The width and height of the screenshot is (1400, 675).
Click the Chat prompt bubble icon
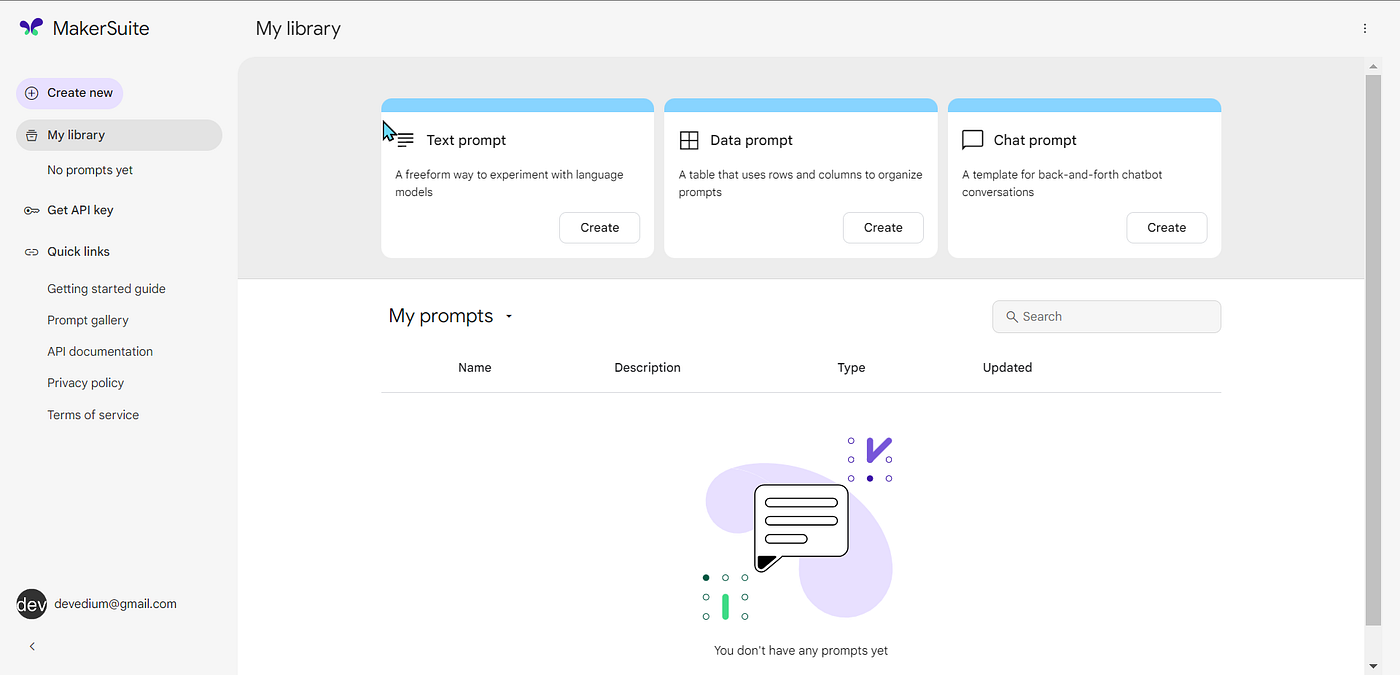click(972, 140)
